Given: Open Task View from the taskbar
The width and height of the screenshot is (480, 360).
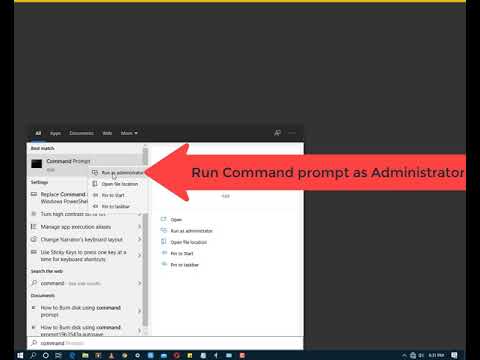Looking at the screenshot, I should (59, 355).
